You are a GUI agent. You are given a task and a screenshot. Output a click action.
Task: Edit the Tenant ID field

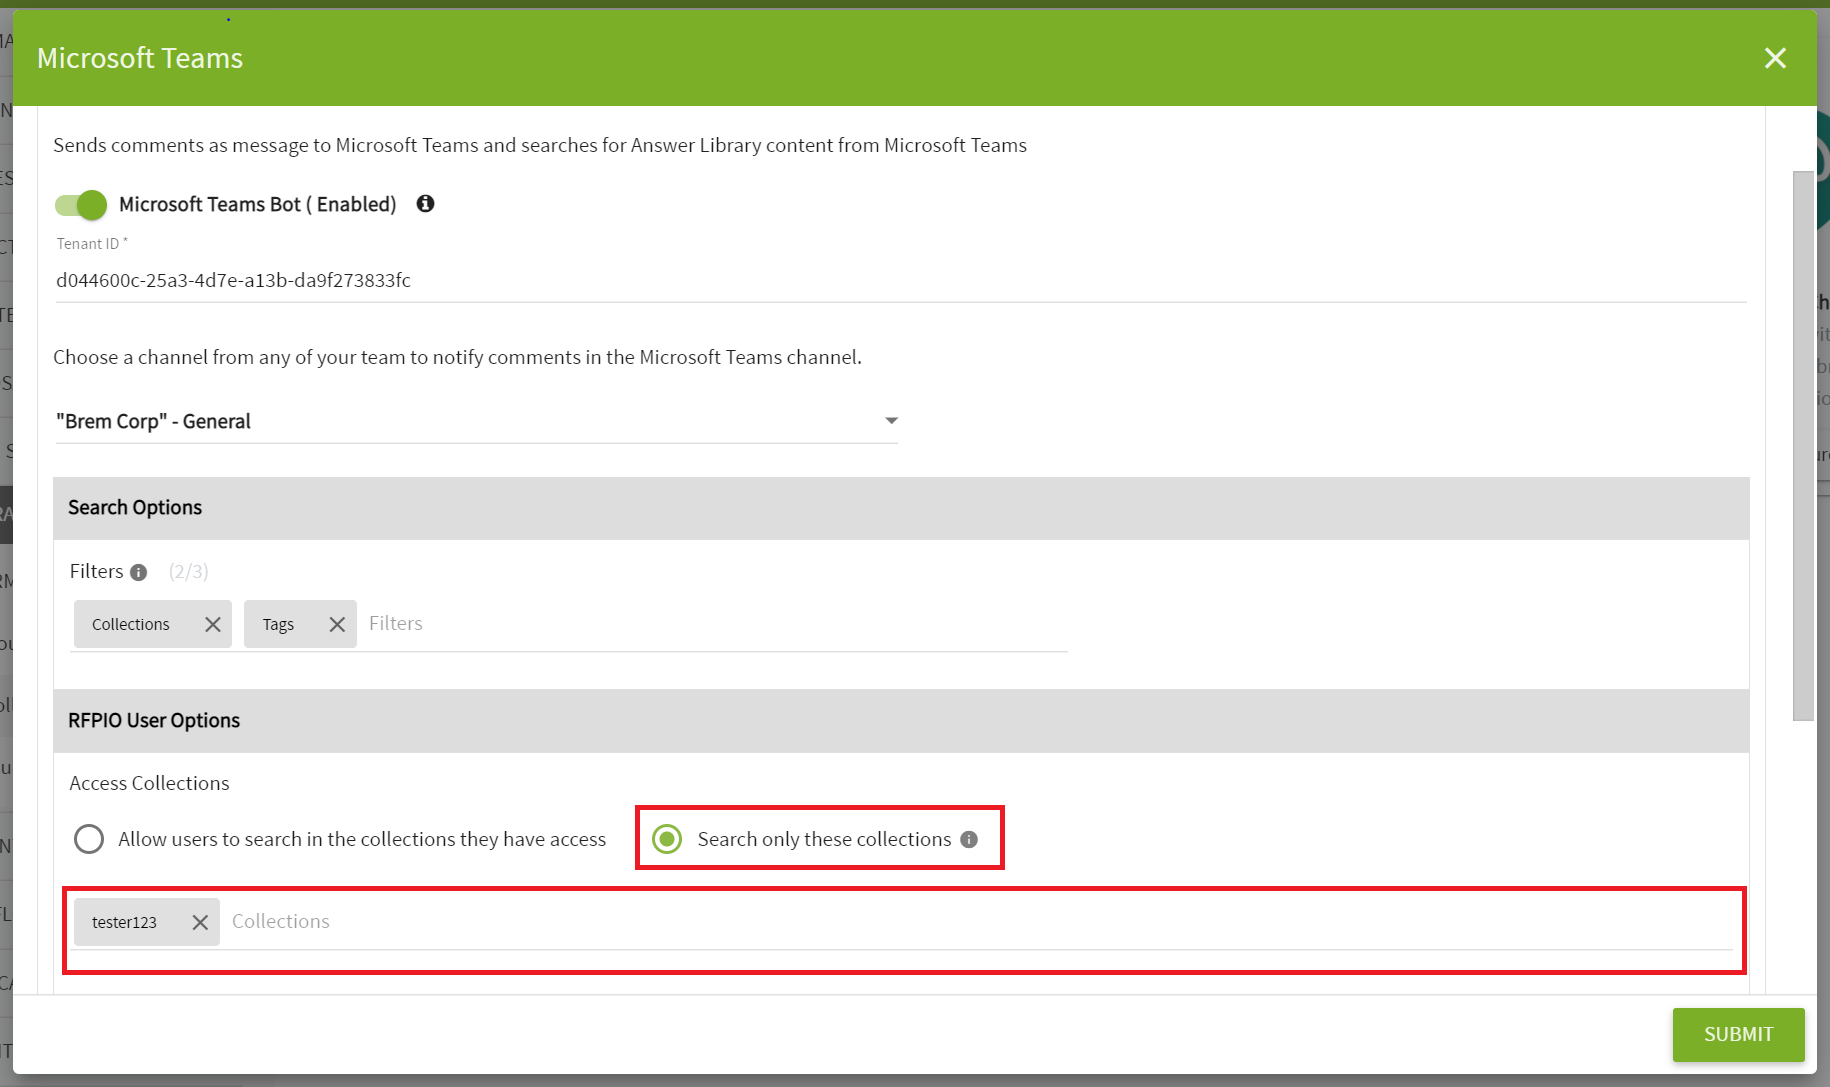tap(900, 280)
